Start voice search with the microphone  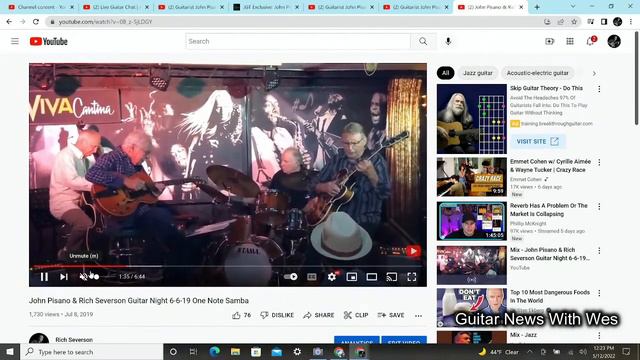point(448,41)
